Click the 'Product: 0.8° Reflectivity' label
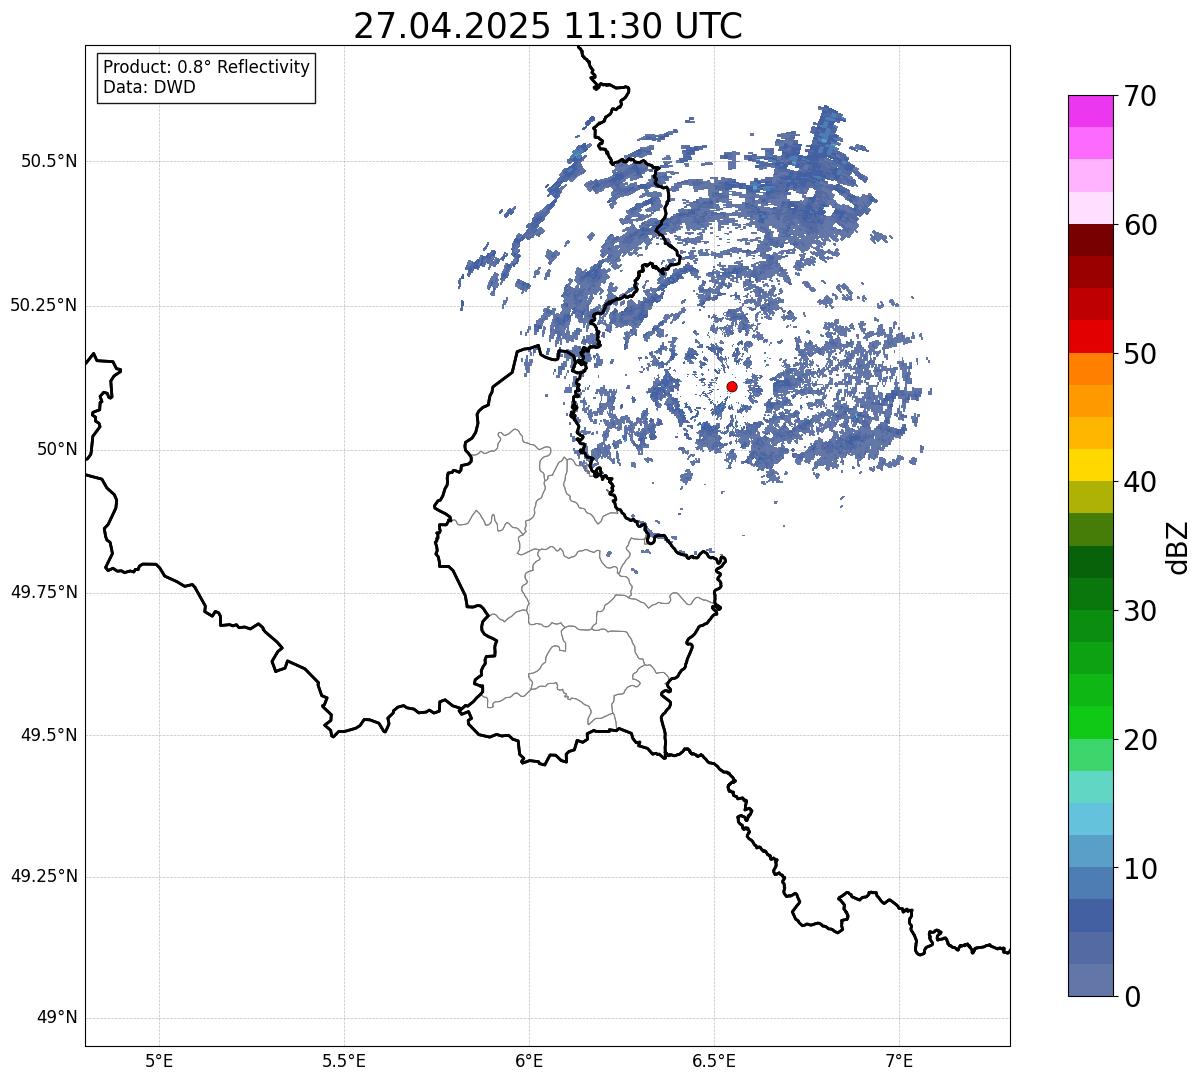The image size is (1202, 1081). 207,67
